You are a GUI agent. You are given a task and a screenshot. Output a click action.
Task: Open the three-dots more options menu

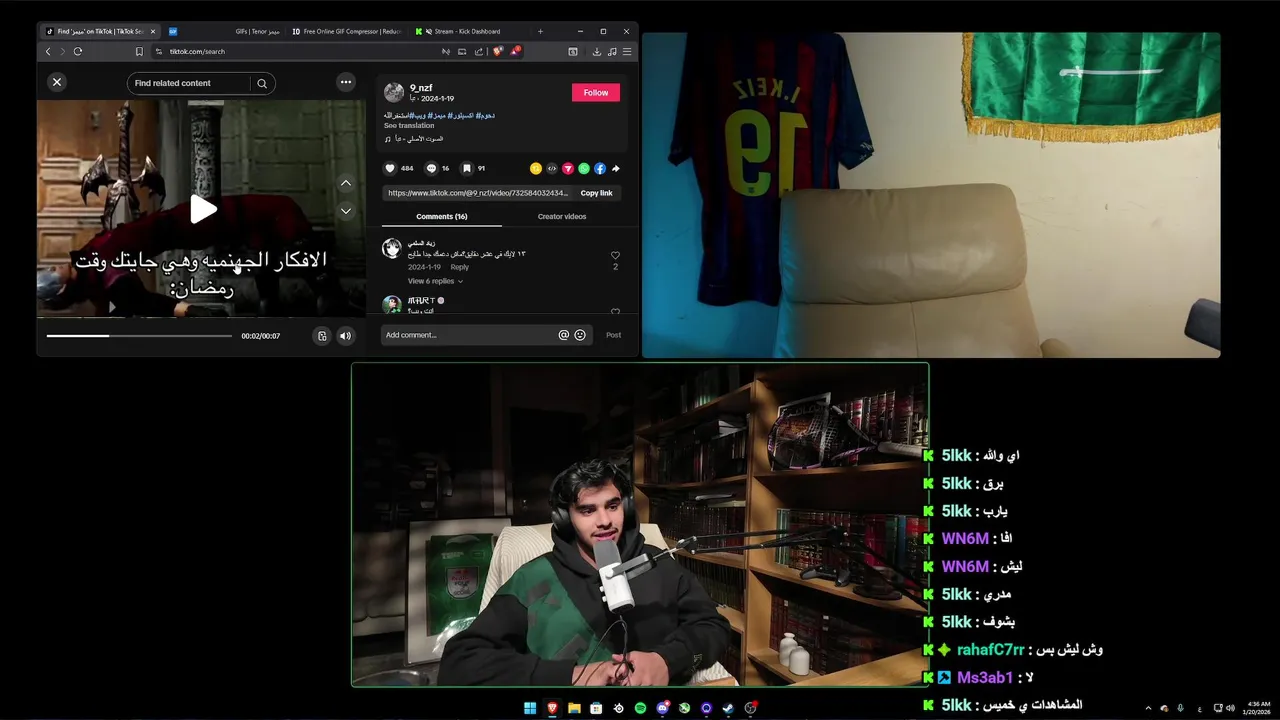point(346,82)
